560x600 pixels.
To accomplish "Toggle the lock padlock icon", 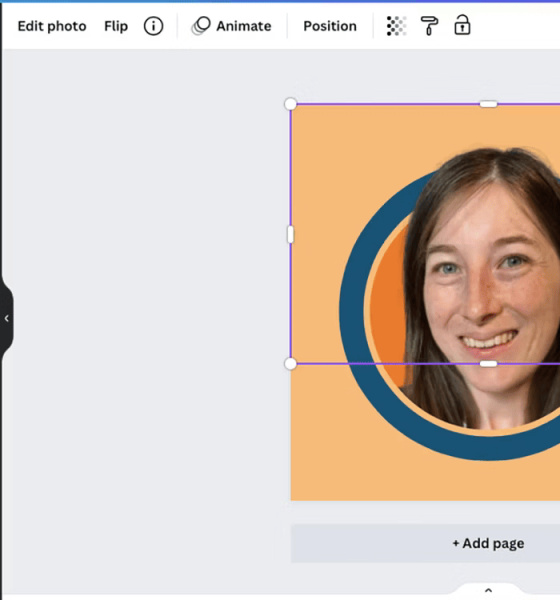I will pos(462,25).
